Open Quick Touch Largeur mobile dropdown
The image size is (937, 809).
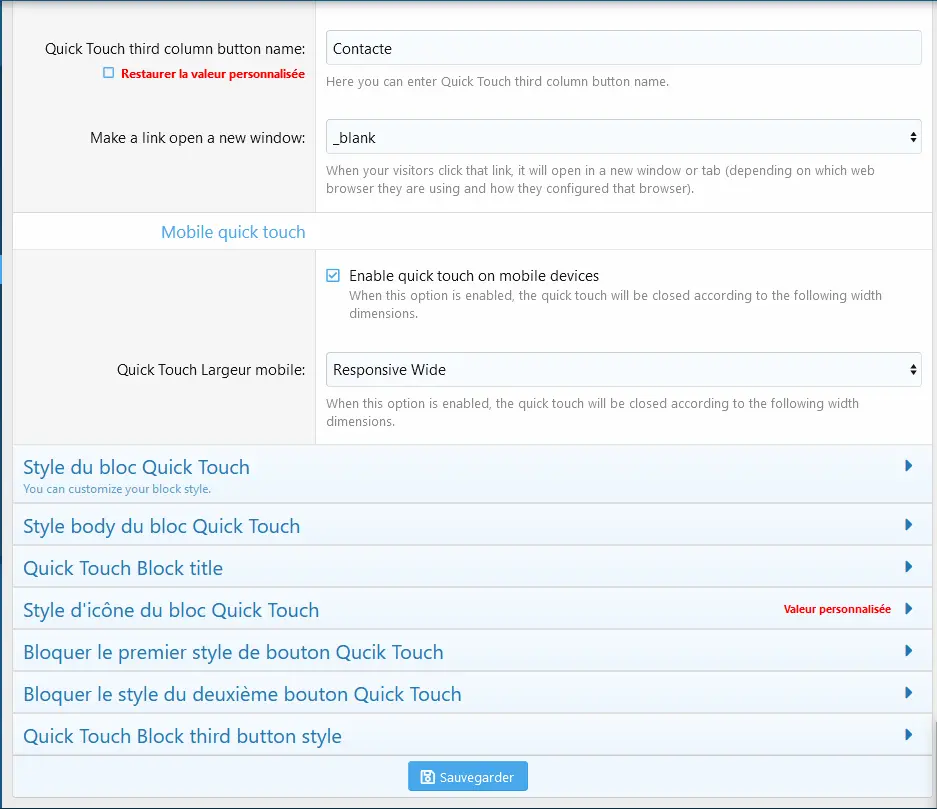point(623,370)
